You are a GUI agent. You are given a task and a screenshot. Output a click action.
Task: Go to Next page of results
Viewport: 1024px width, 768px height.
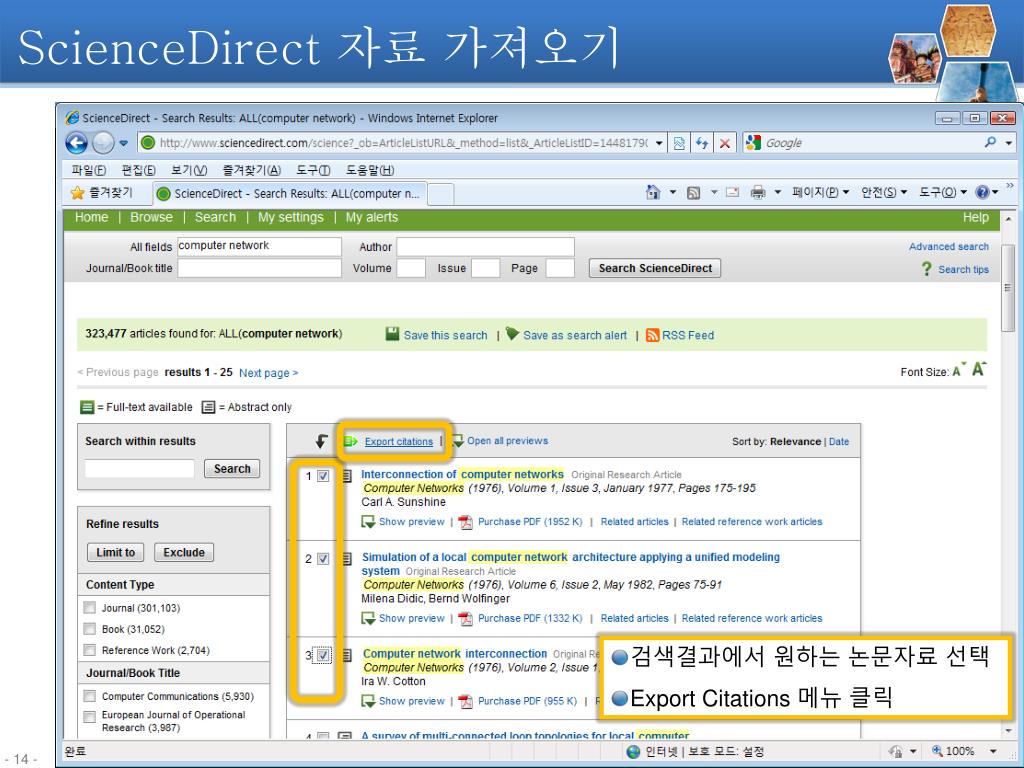[x=268, y=373]
